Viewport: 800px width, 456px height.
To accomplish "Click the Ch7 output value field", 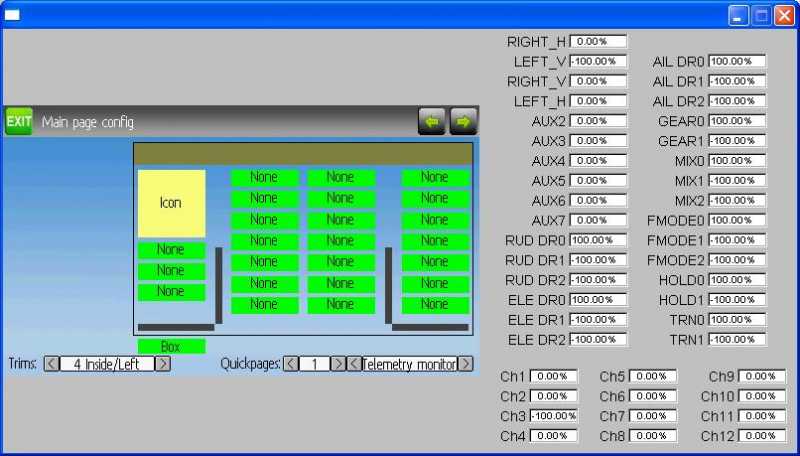I will coord(653,416).
